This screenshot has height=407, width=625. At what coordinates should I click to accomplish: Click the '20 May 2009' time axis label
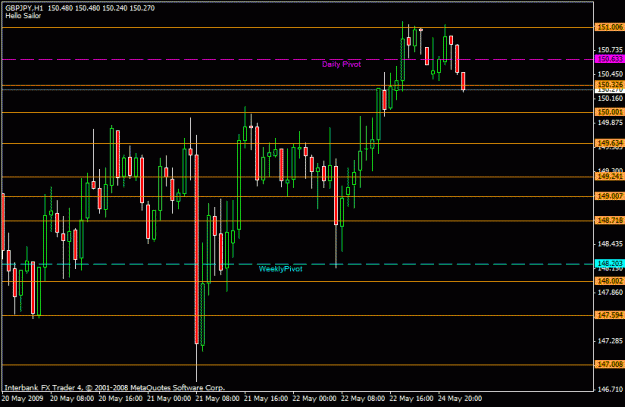(x=22, y=399)
